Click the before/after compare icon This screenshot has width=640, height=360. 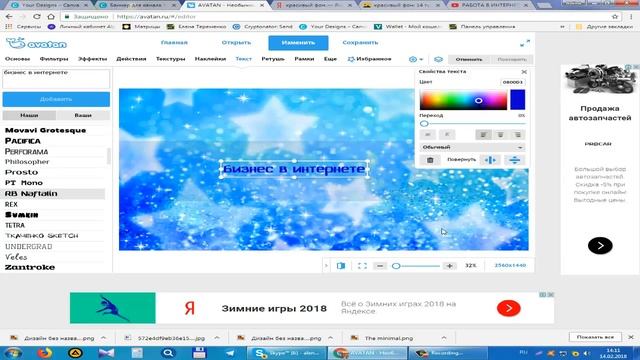tap(341, 266)
